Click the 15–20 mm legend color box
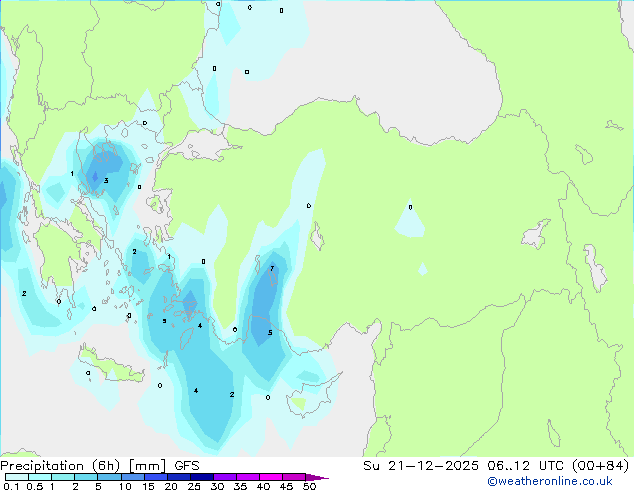The width and height of the screenshot is (634, 490). point(156,477)
